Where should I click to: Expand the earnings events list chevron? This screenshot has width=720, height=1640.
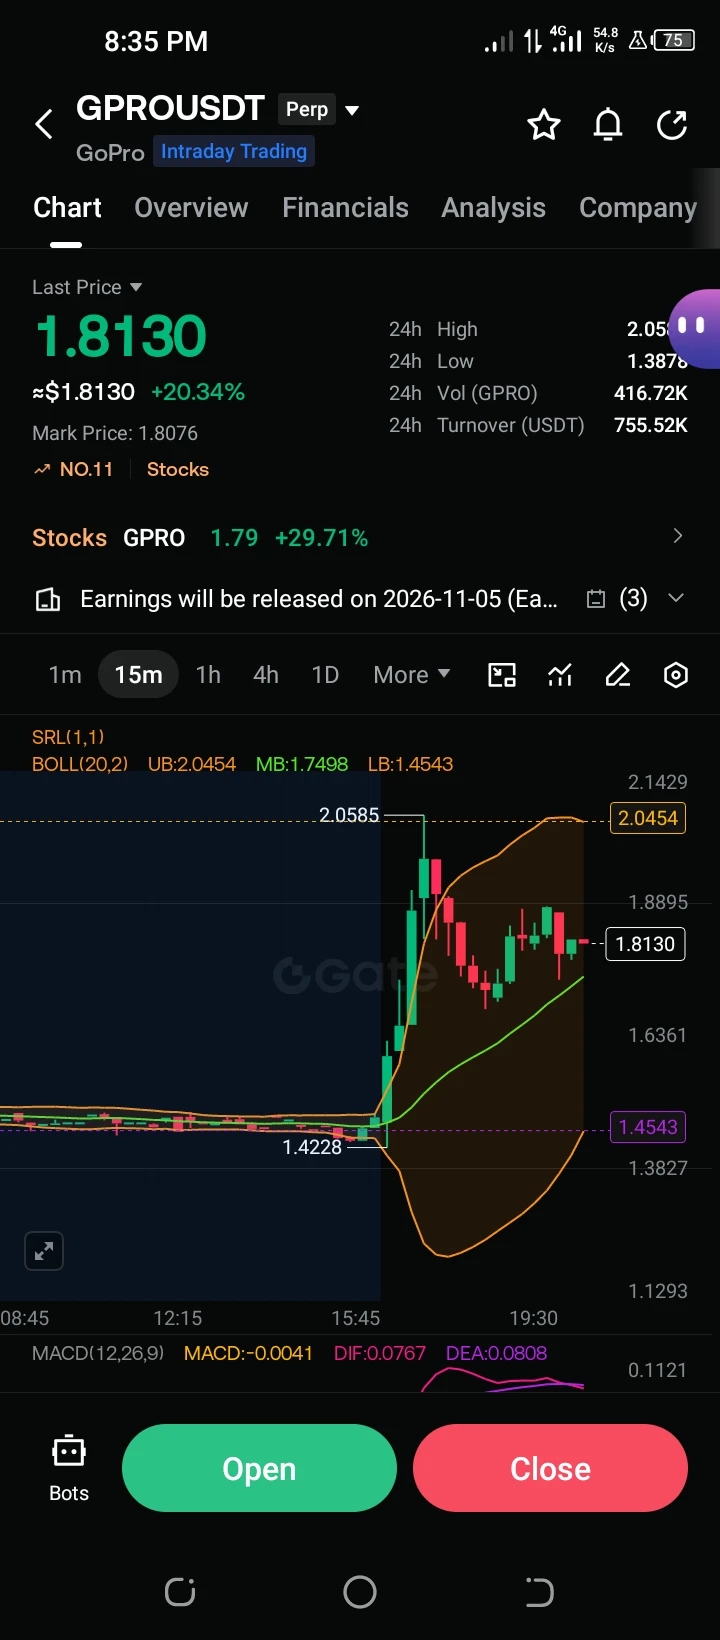(676, 598)
